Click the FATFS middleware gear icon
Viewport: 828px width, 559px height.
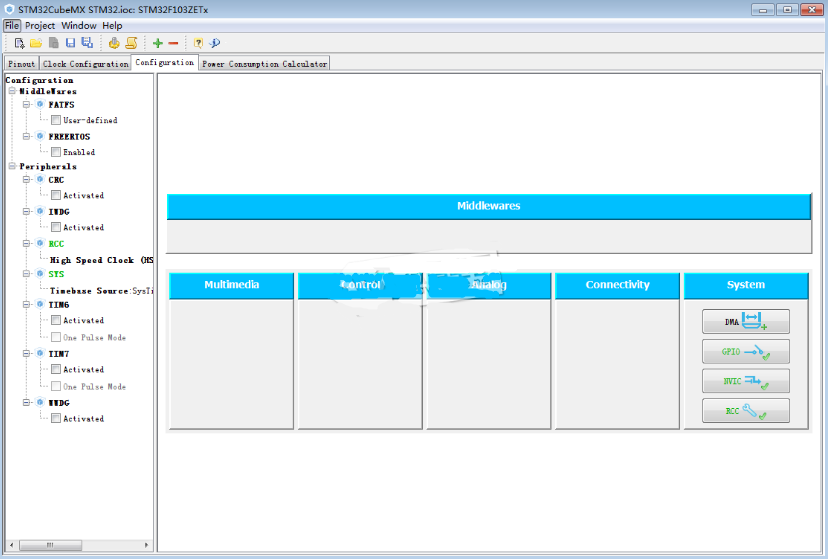click(40, 104)
